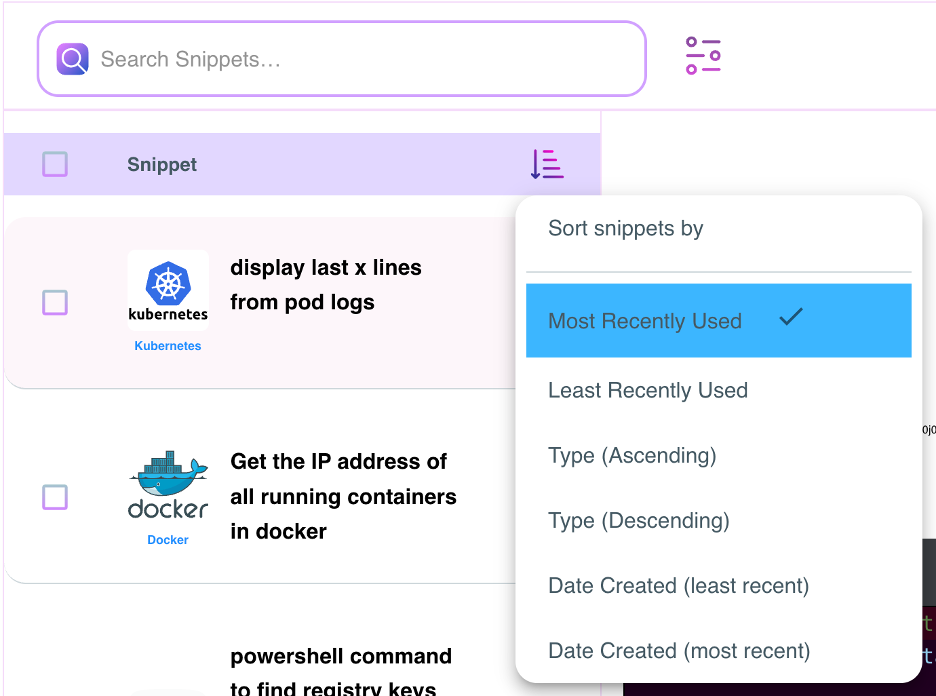Open the filter settings sliders icon
The width and height of the screenshot is (936, 696).
(703, 56)
